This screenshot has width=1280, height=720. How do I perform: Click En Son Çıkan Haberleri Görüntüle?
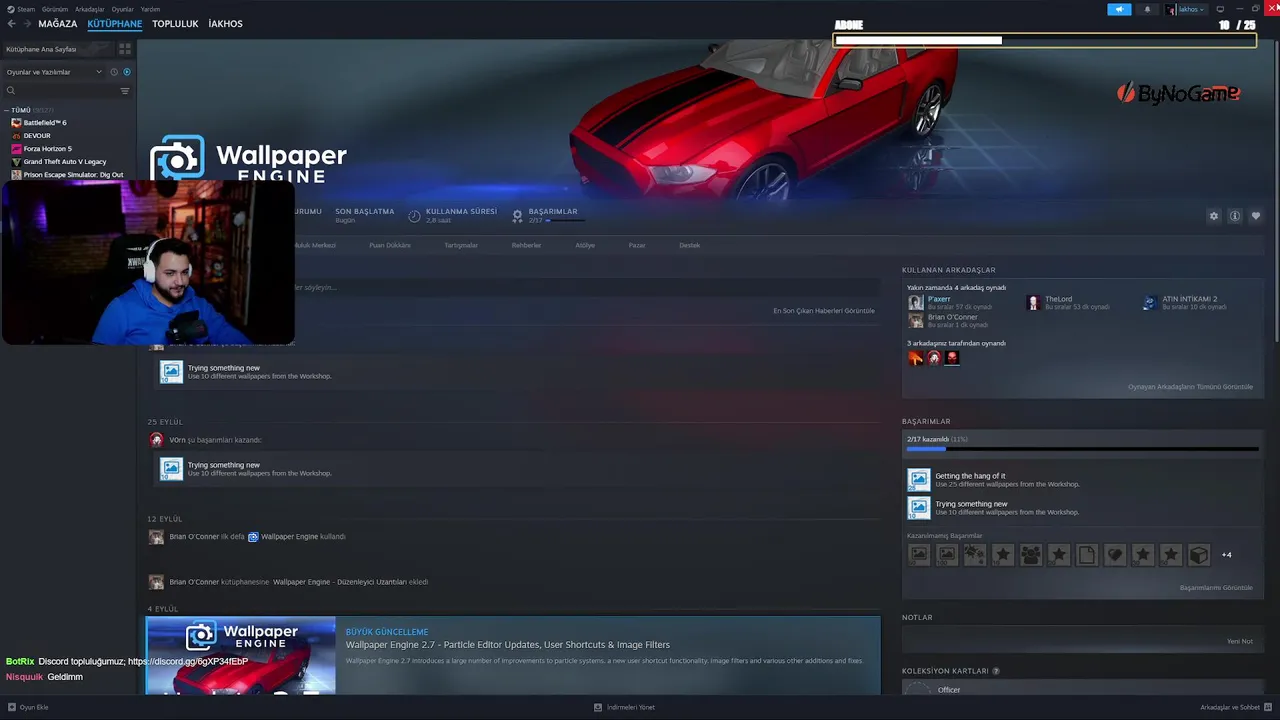click(x=824, y=311)
